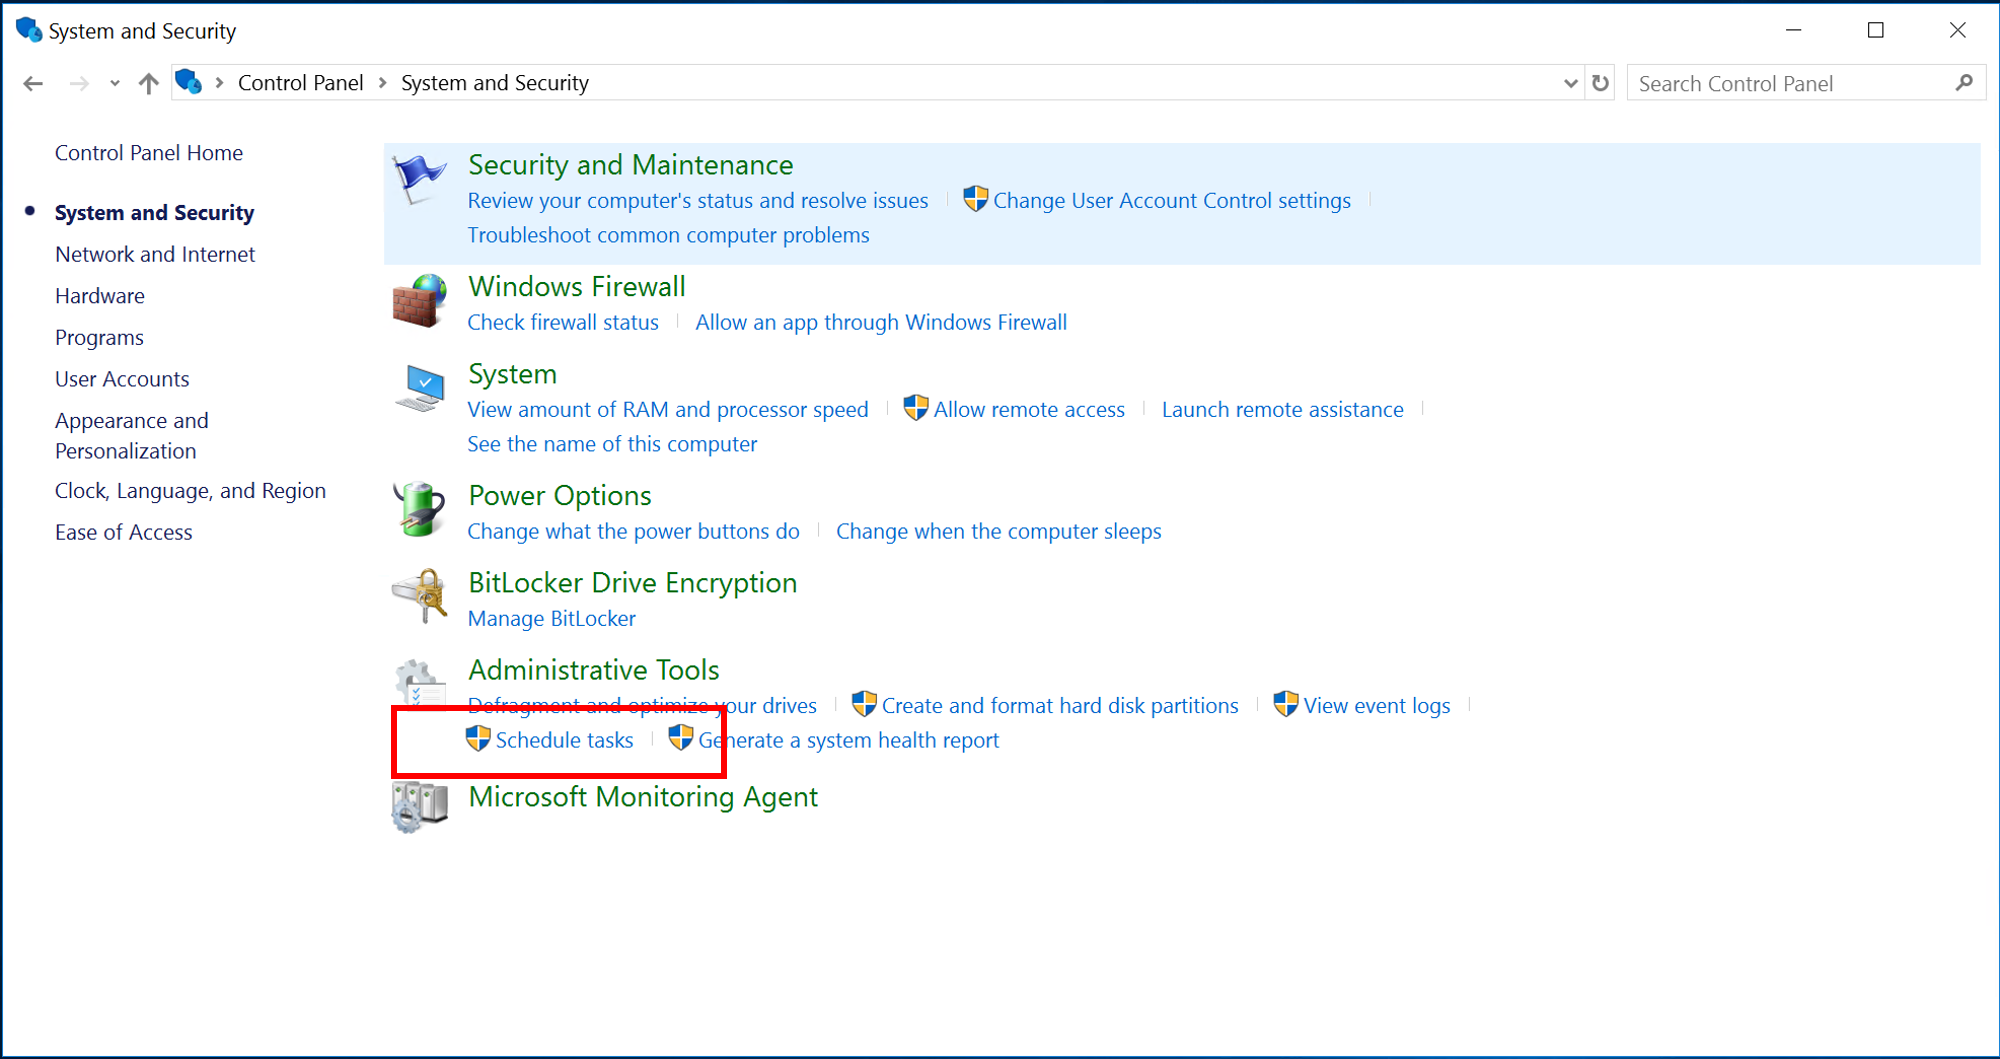Image resolution: width=2000 pixels, height=1059 pixels.
Task: Select System and Security breadcrumb segment
Action: pyautogui.click(x=495, y=83)
